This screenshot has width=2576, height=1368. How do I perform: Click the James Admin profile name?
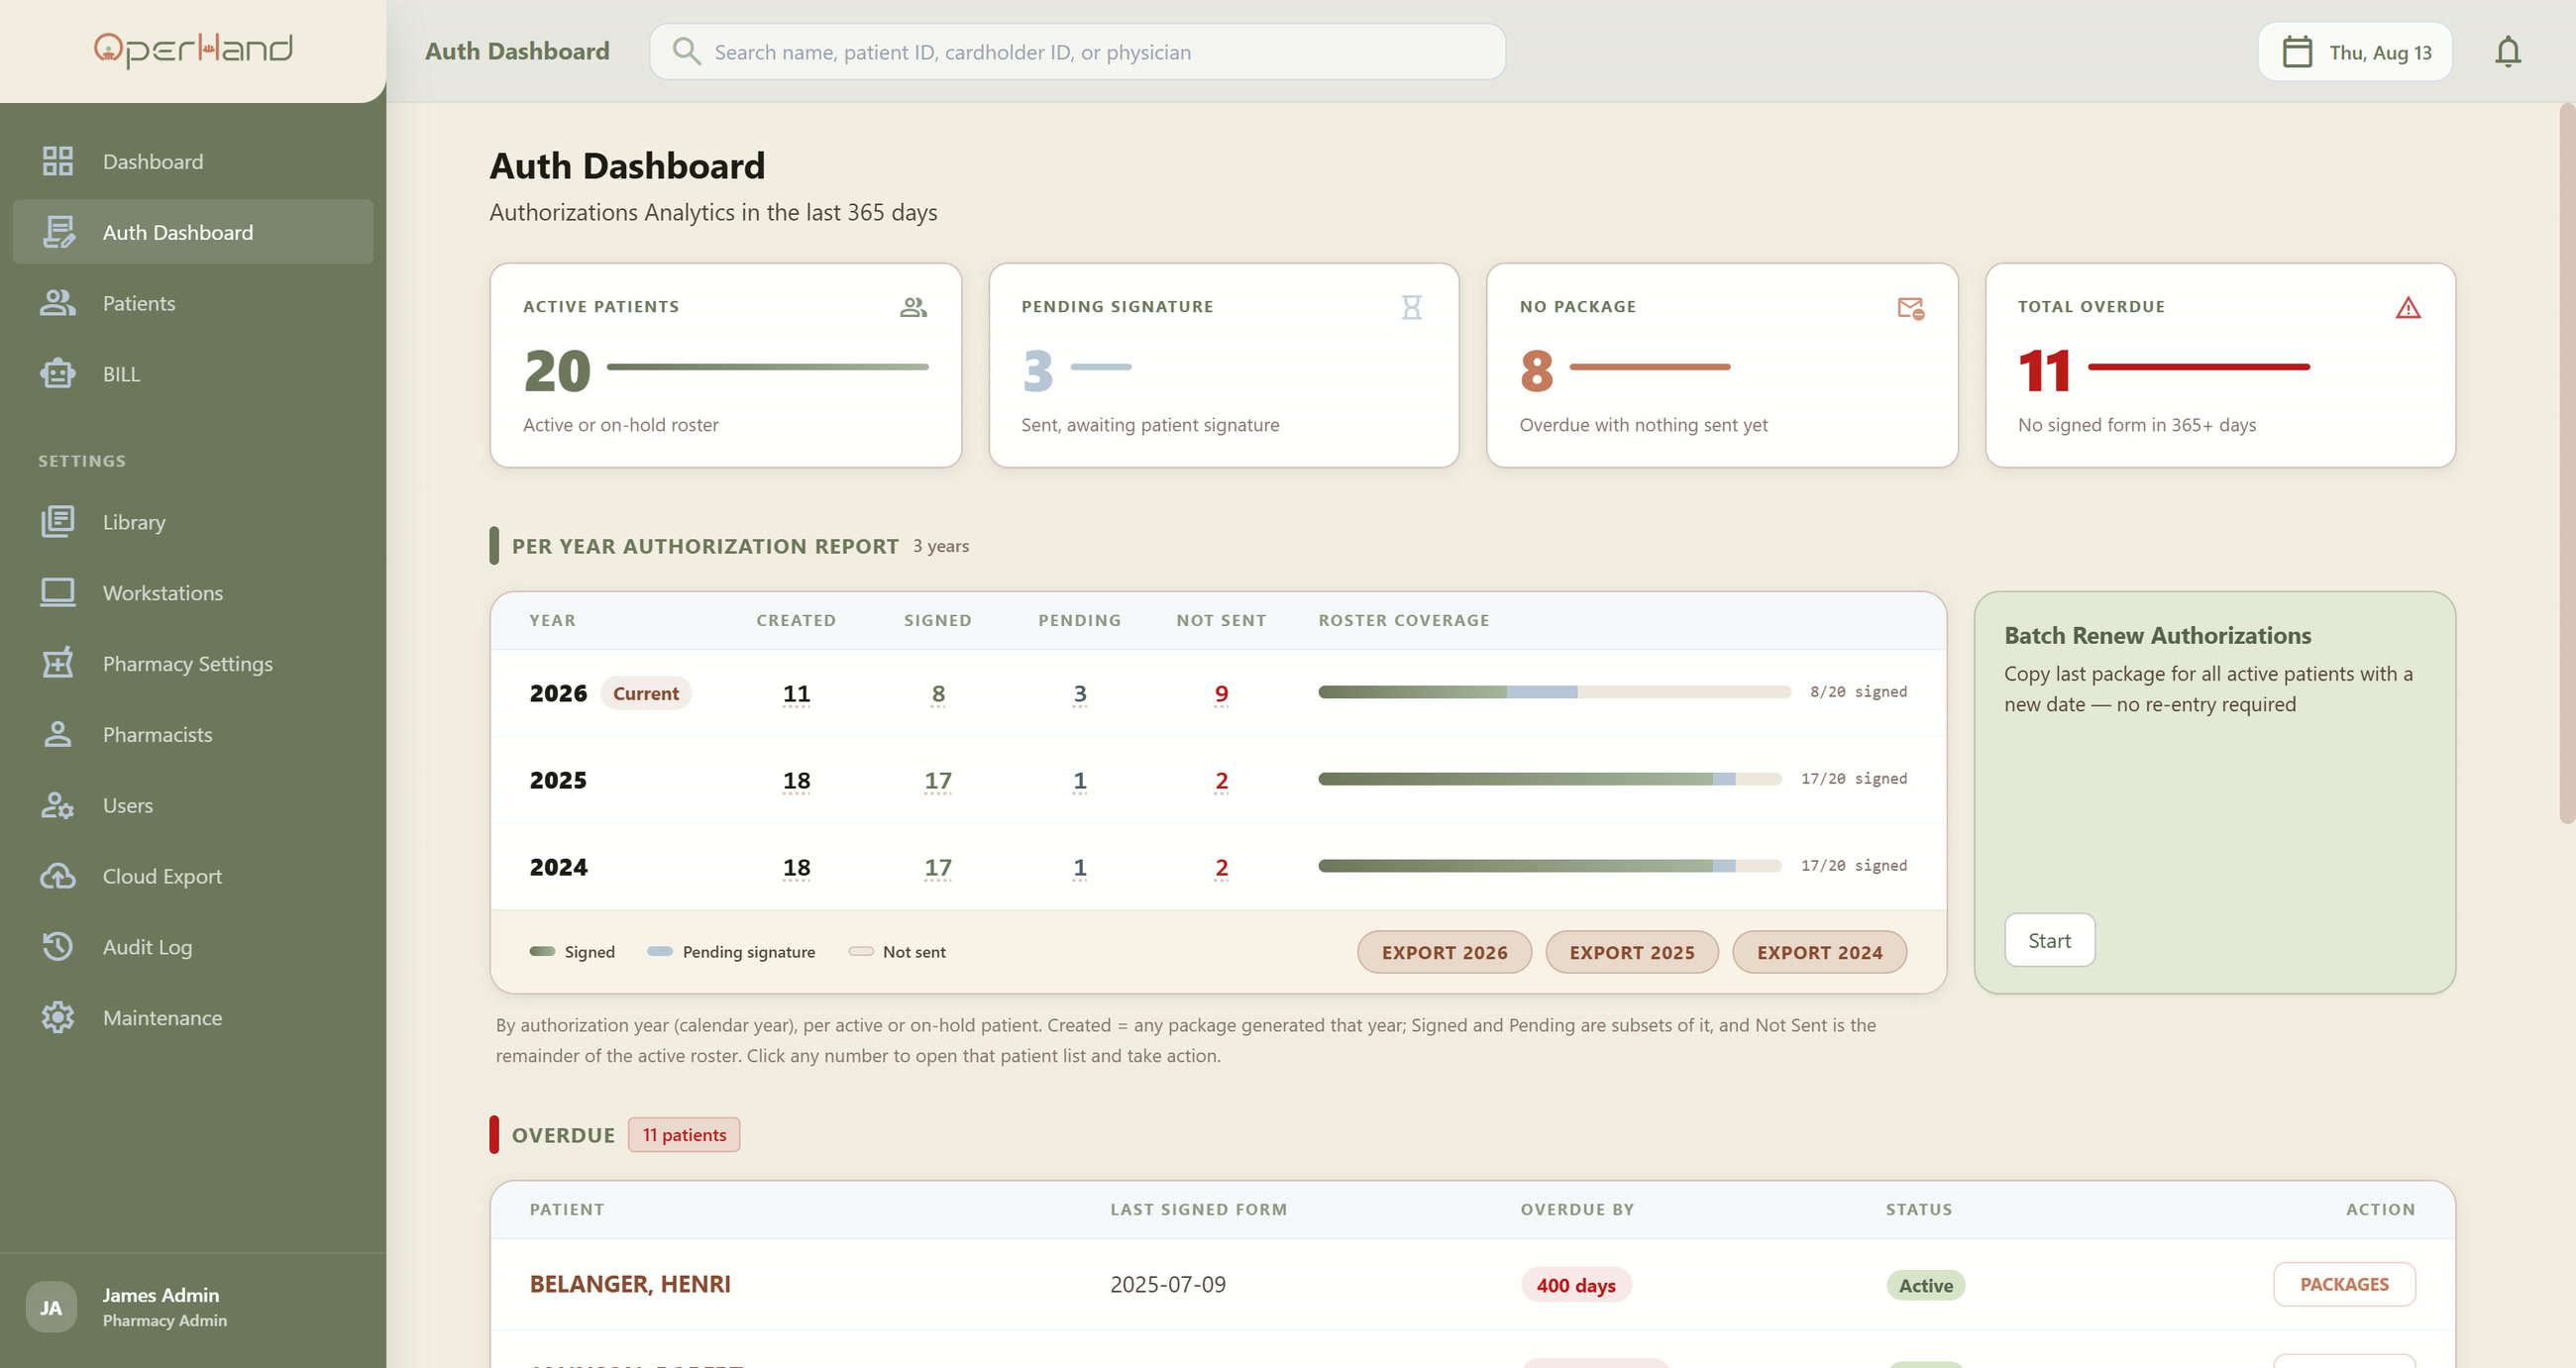(160, 1295)
